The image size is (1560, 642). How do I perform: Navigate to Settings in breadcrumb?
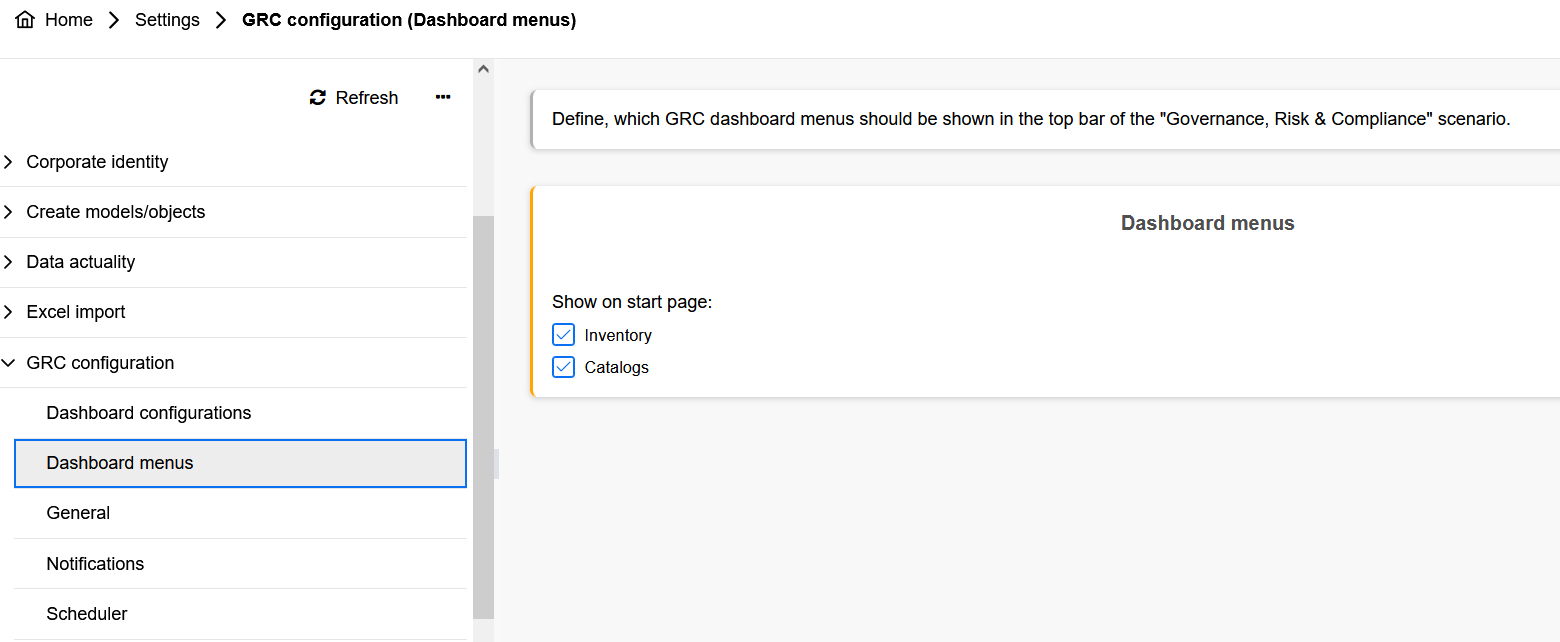tap(167, 20)
